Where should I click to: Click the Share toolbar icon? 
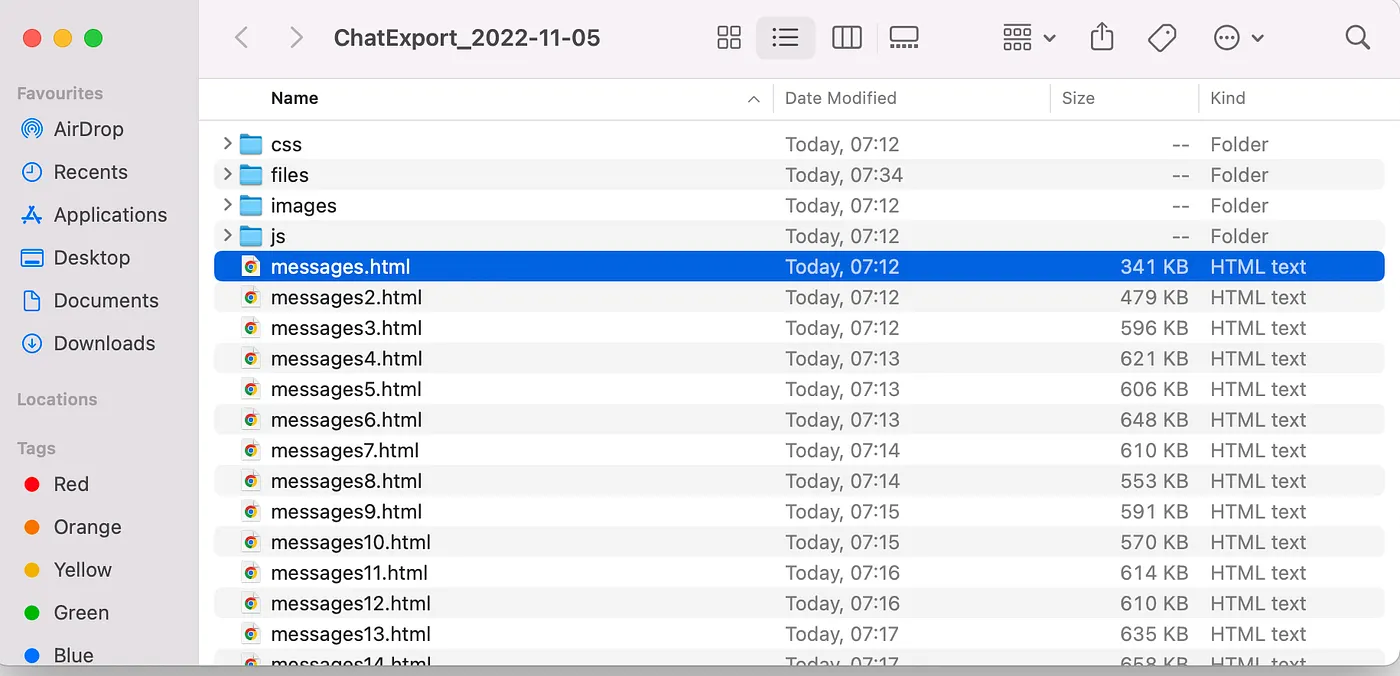tap(1101, 37)
